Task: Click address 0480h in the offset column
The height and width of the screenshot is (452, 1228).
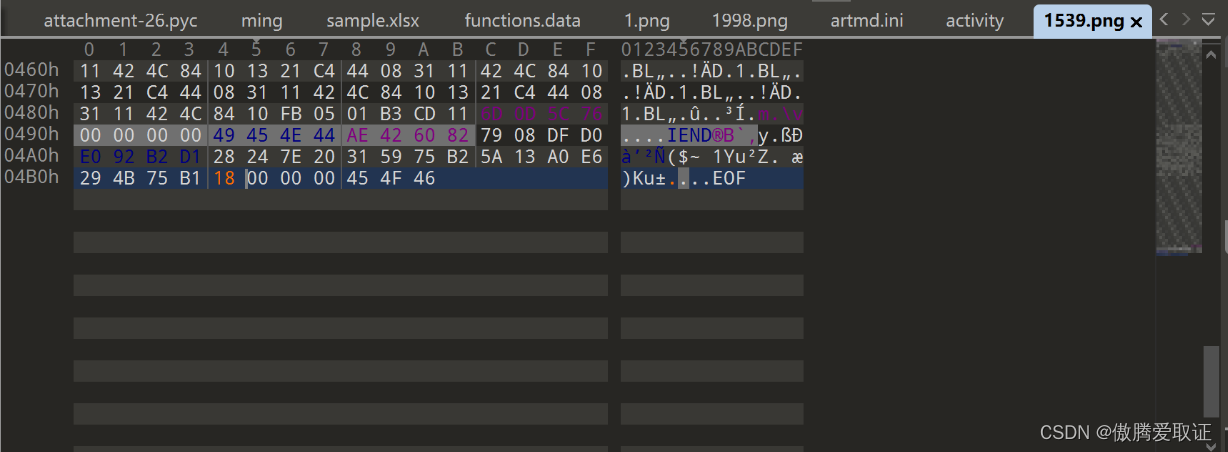Action: click(32, 114)
